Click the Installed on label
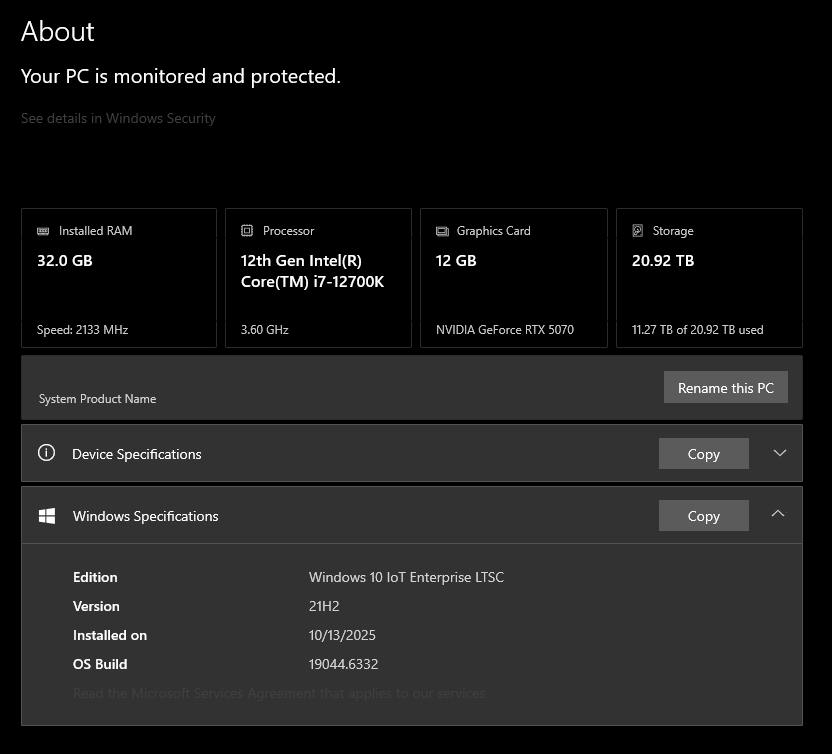Image resolution: width=832 pixels, height=754 pixels. 110,635
